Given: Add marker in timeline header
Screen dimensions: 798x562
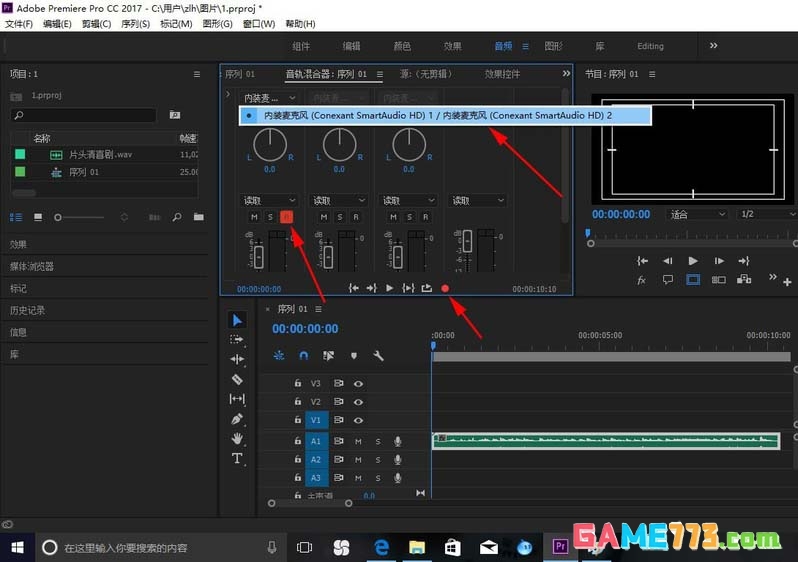Looking at the screenshot, I should click(354, 355).
